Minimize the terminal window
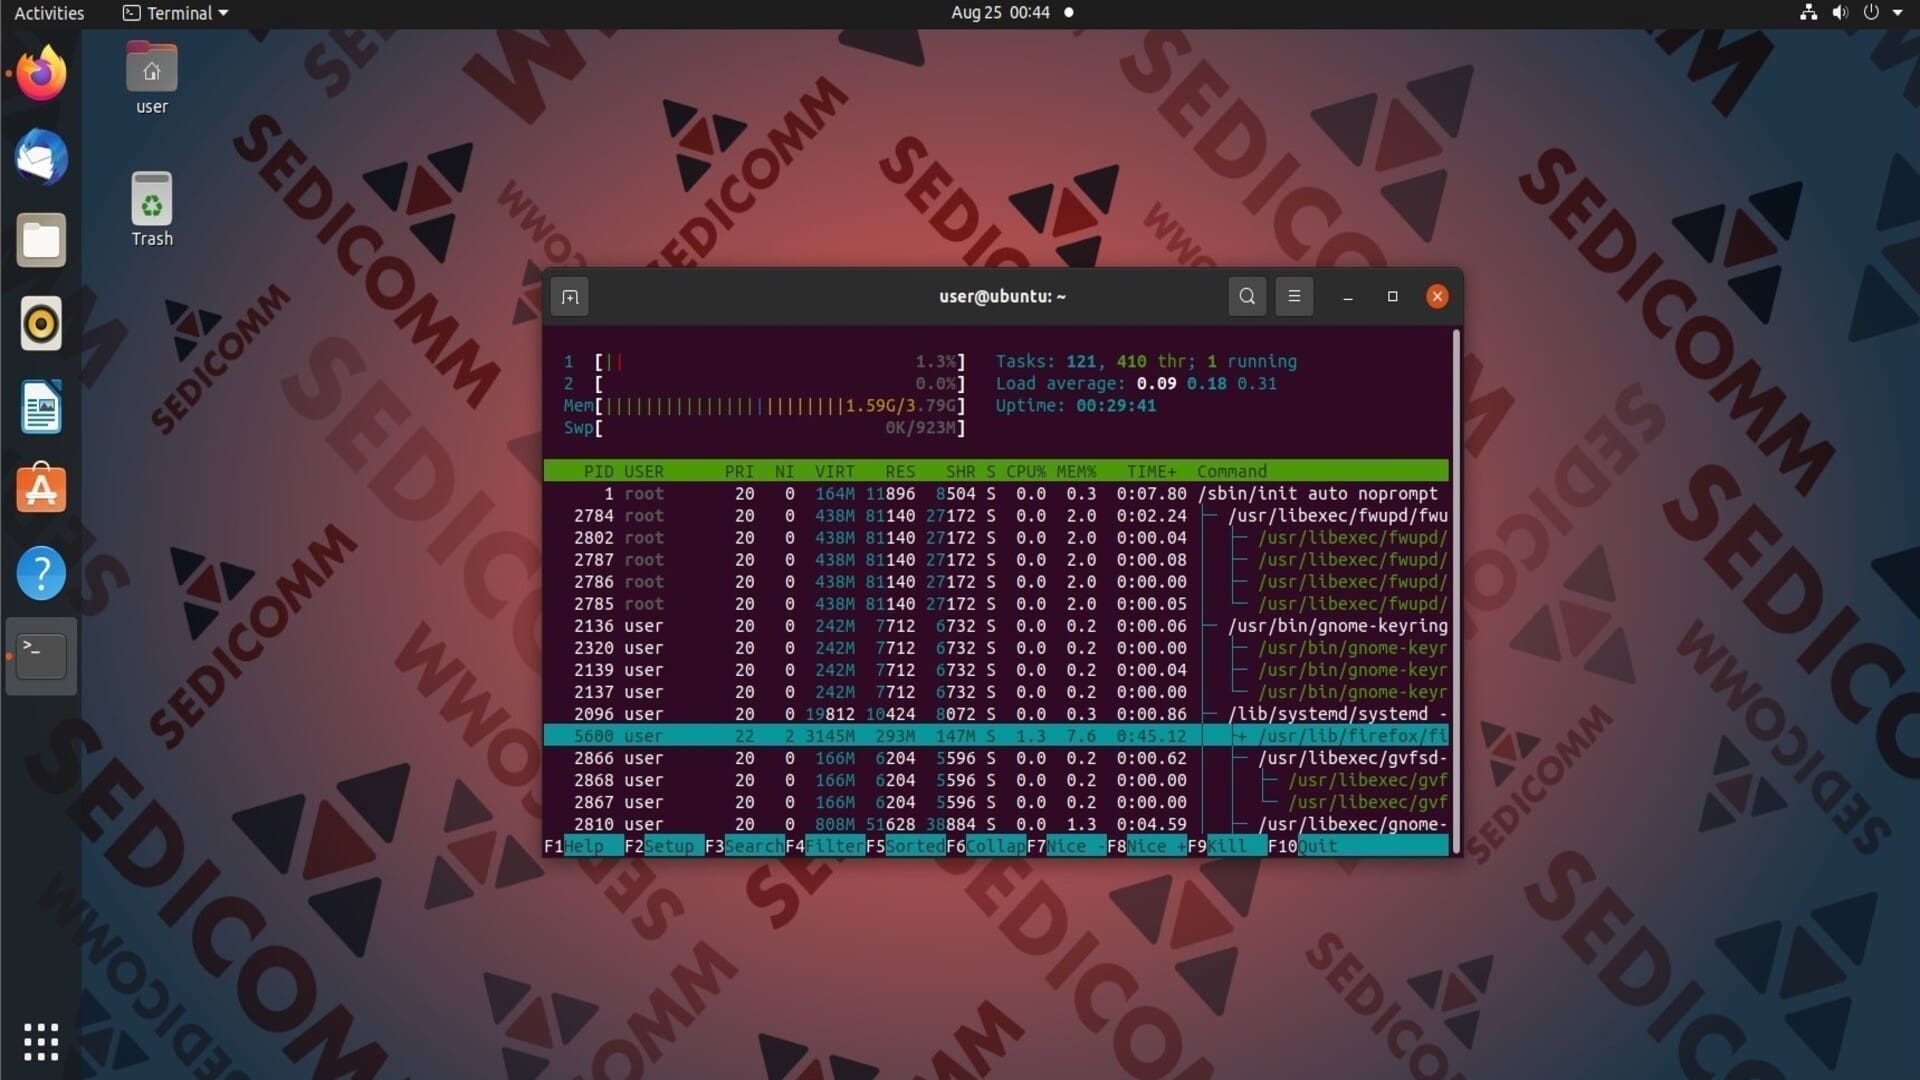Image resolution: width=1920 pixels, height=1080 pixels. coord(1348,297)
